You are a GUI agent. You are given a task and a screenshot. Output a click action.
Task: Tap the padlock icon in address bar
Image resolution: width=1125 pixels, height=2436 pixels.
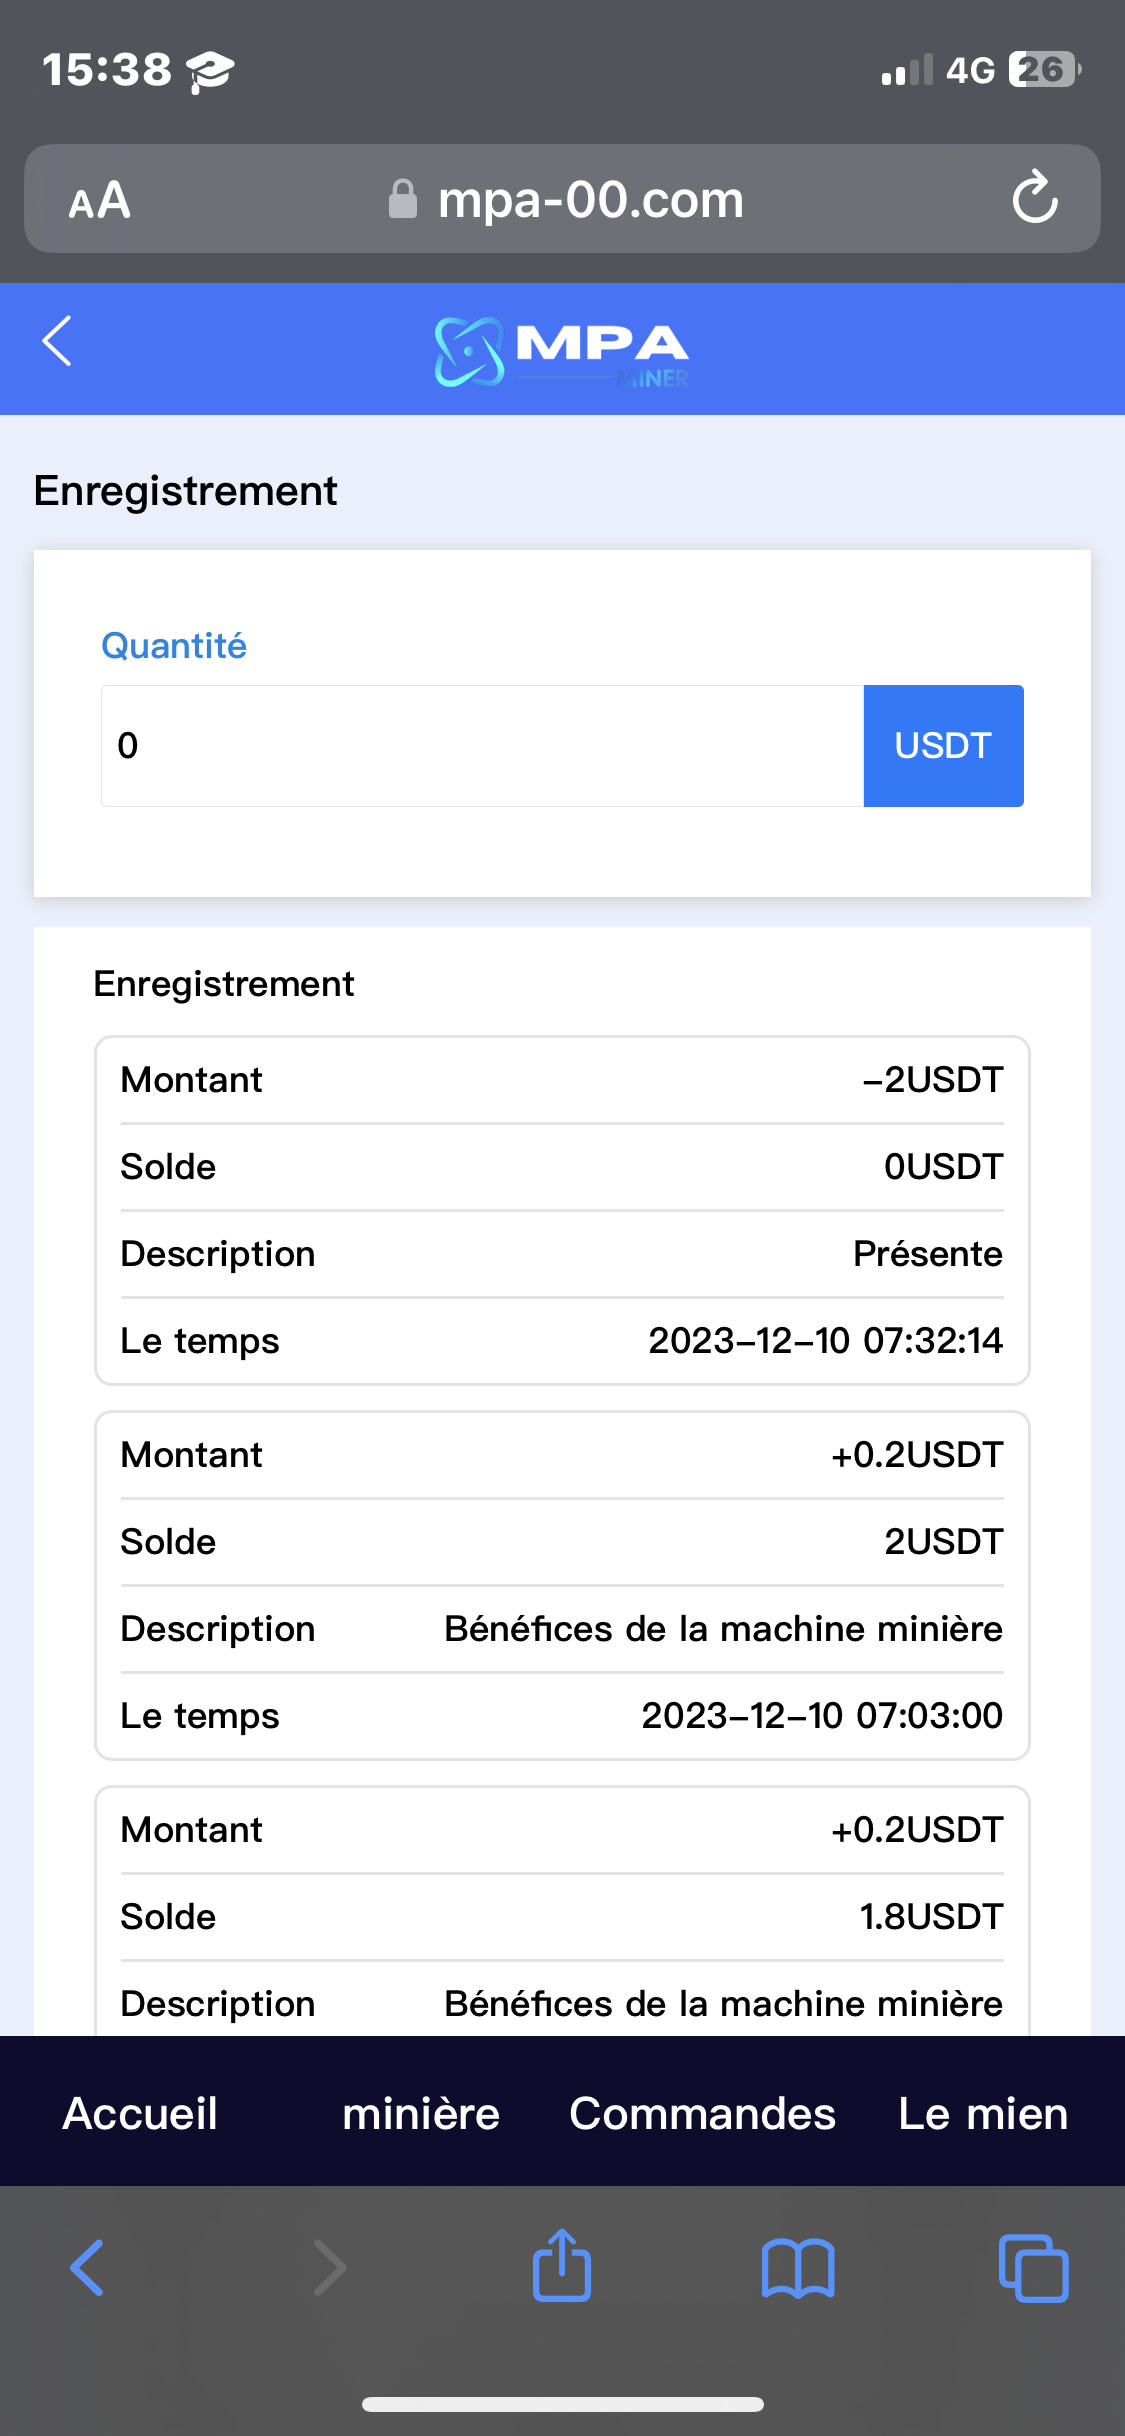(x=402, y=199)
